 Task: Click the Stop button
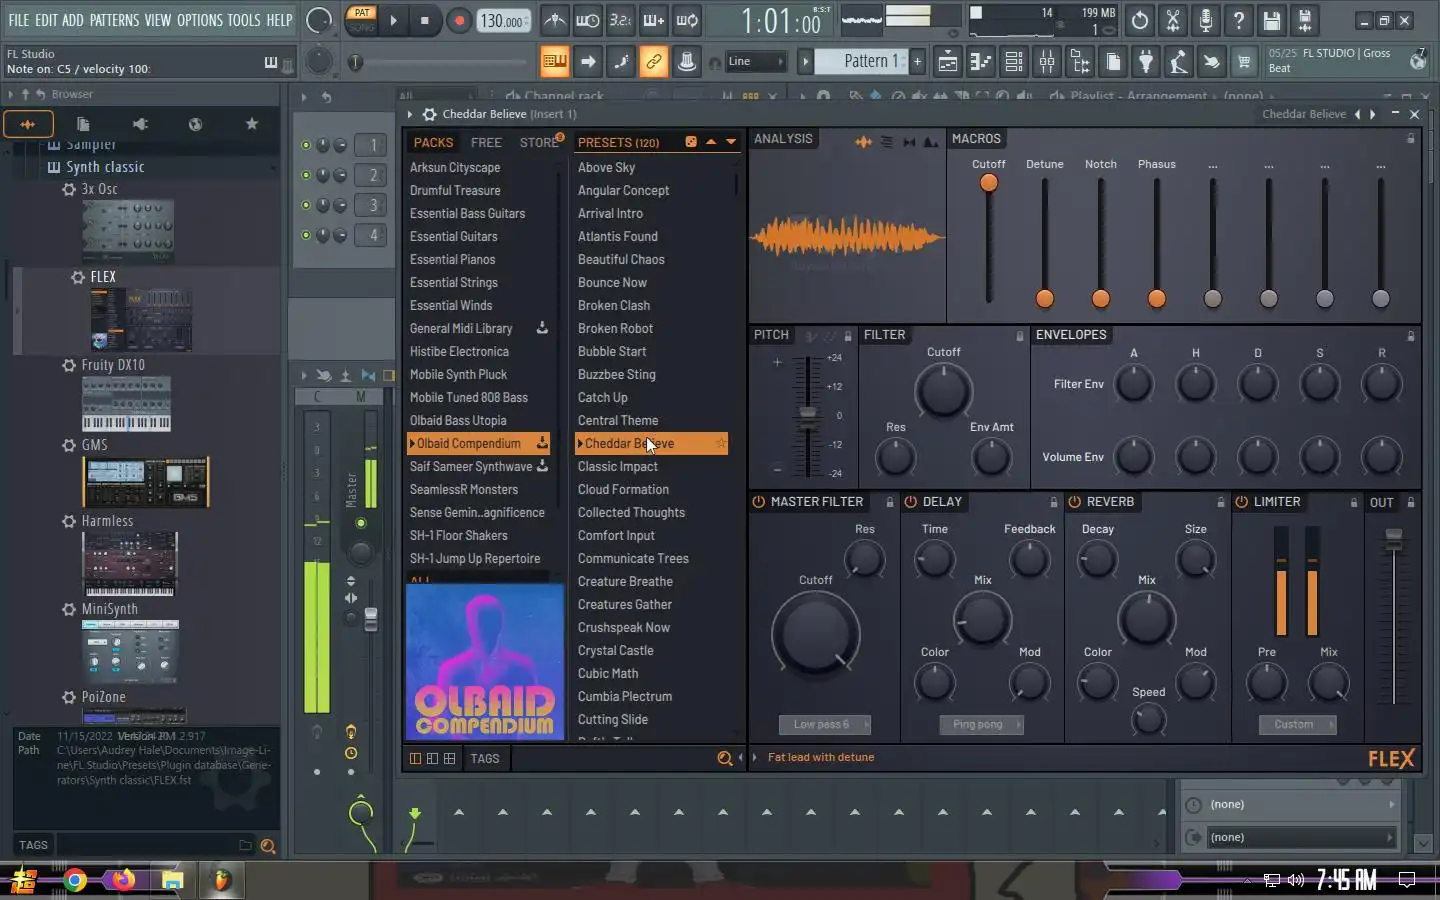point(425,20)
